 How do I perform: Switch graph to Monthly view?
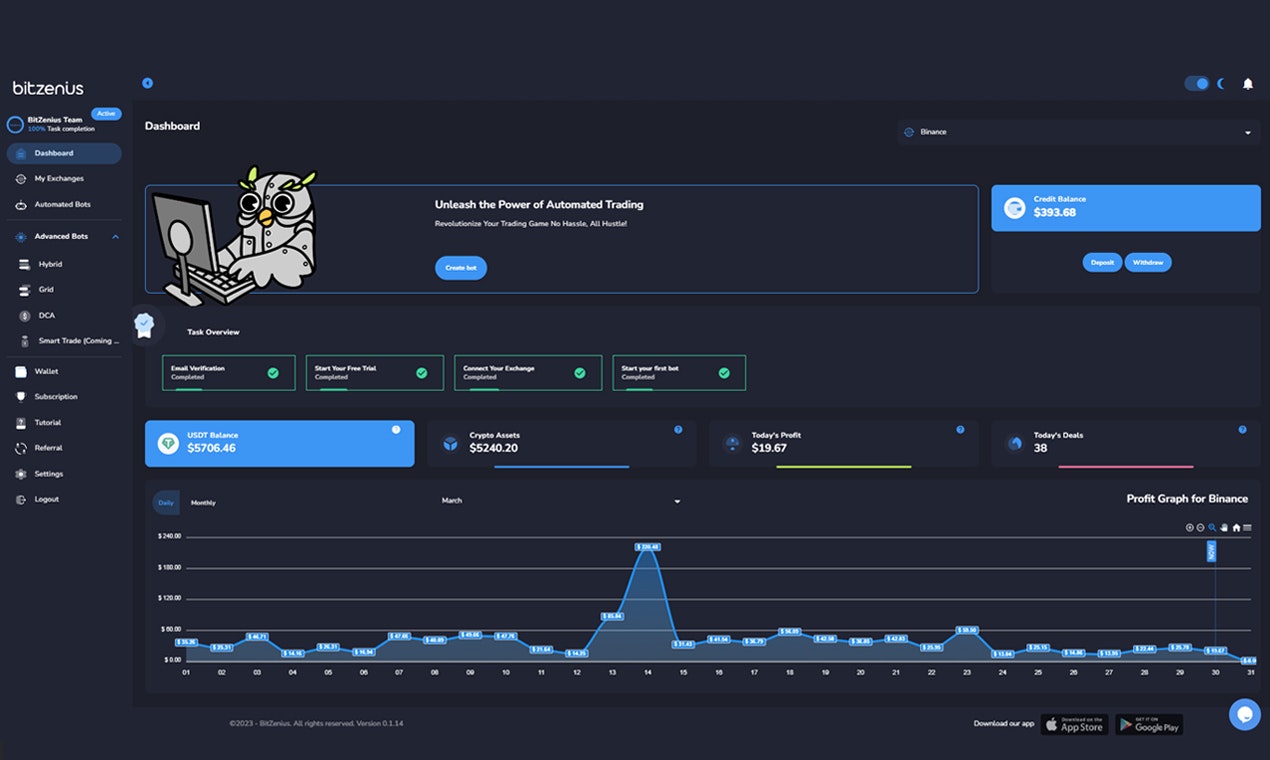coord(203,502)
